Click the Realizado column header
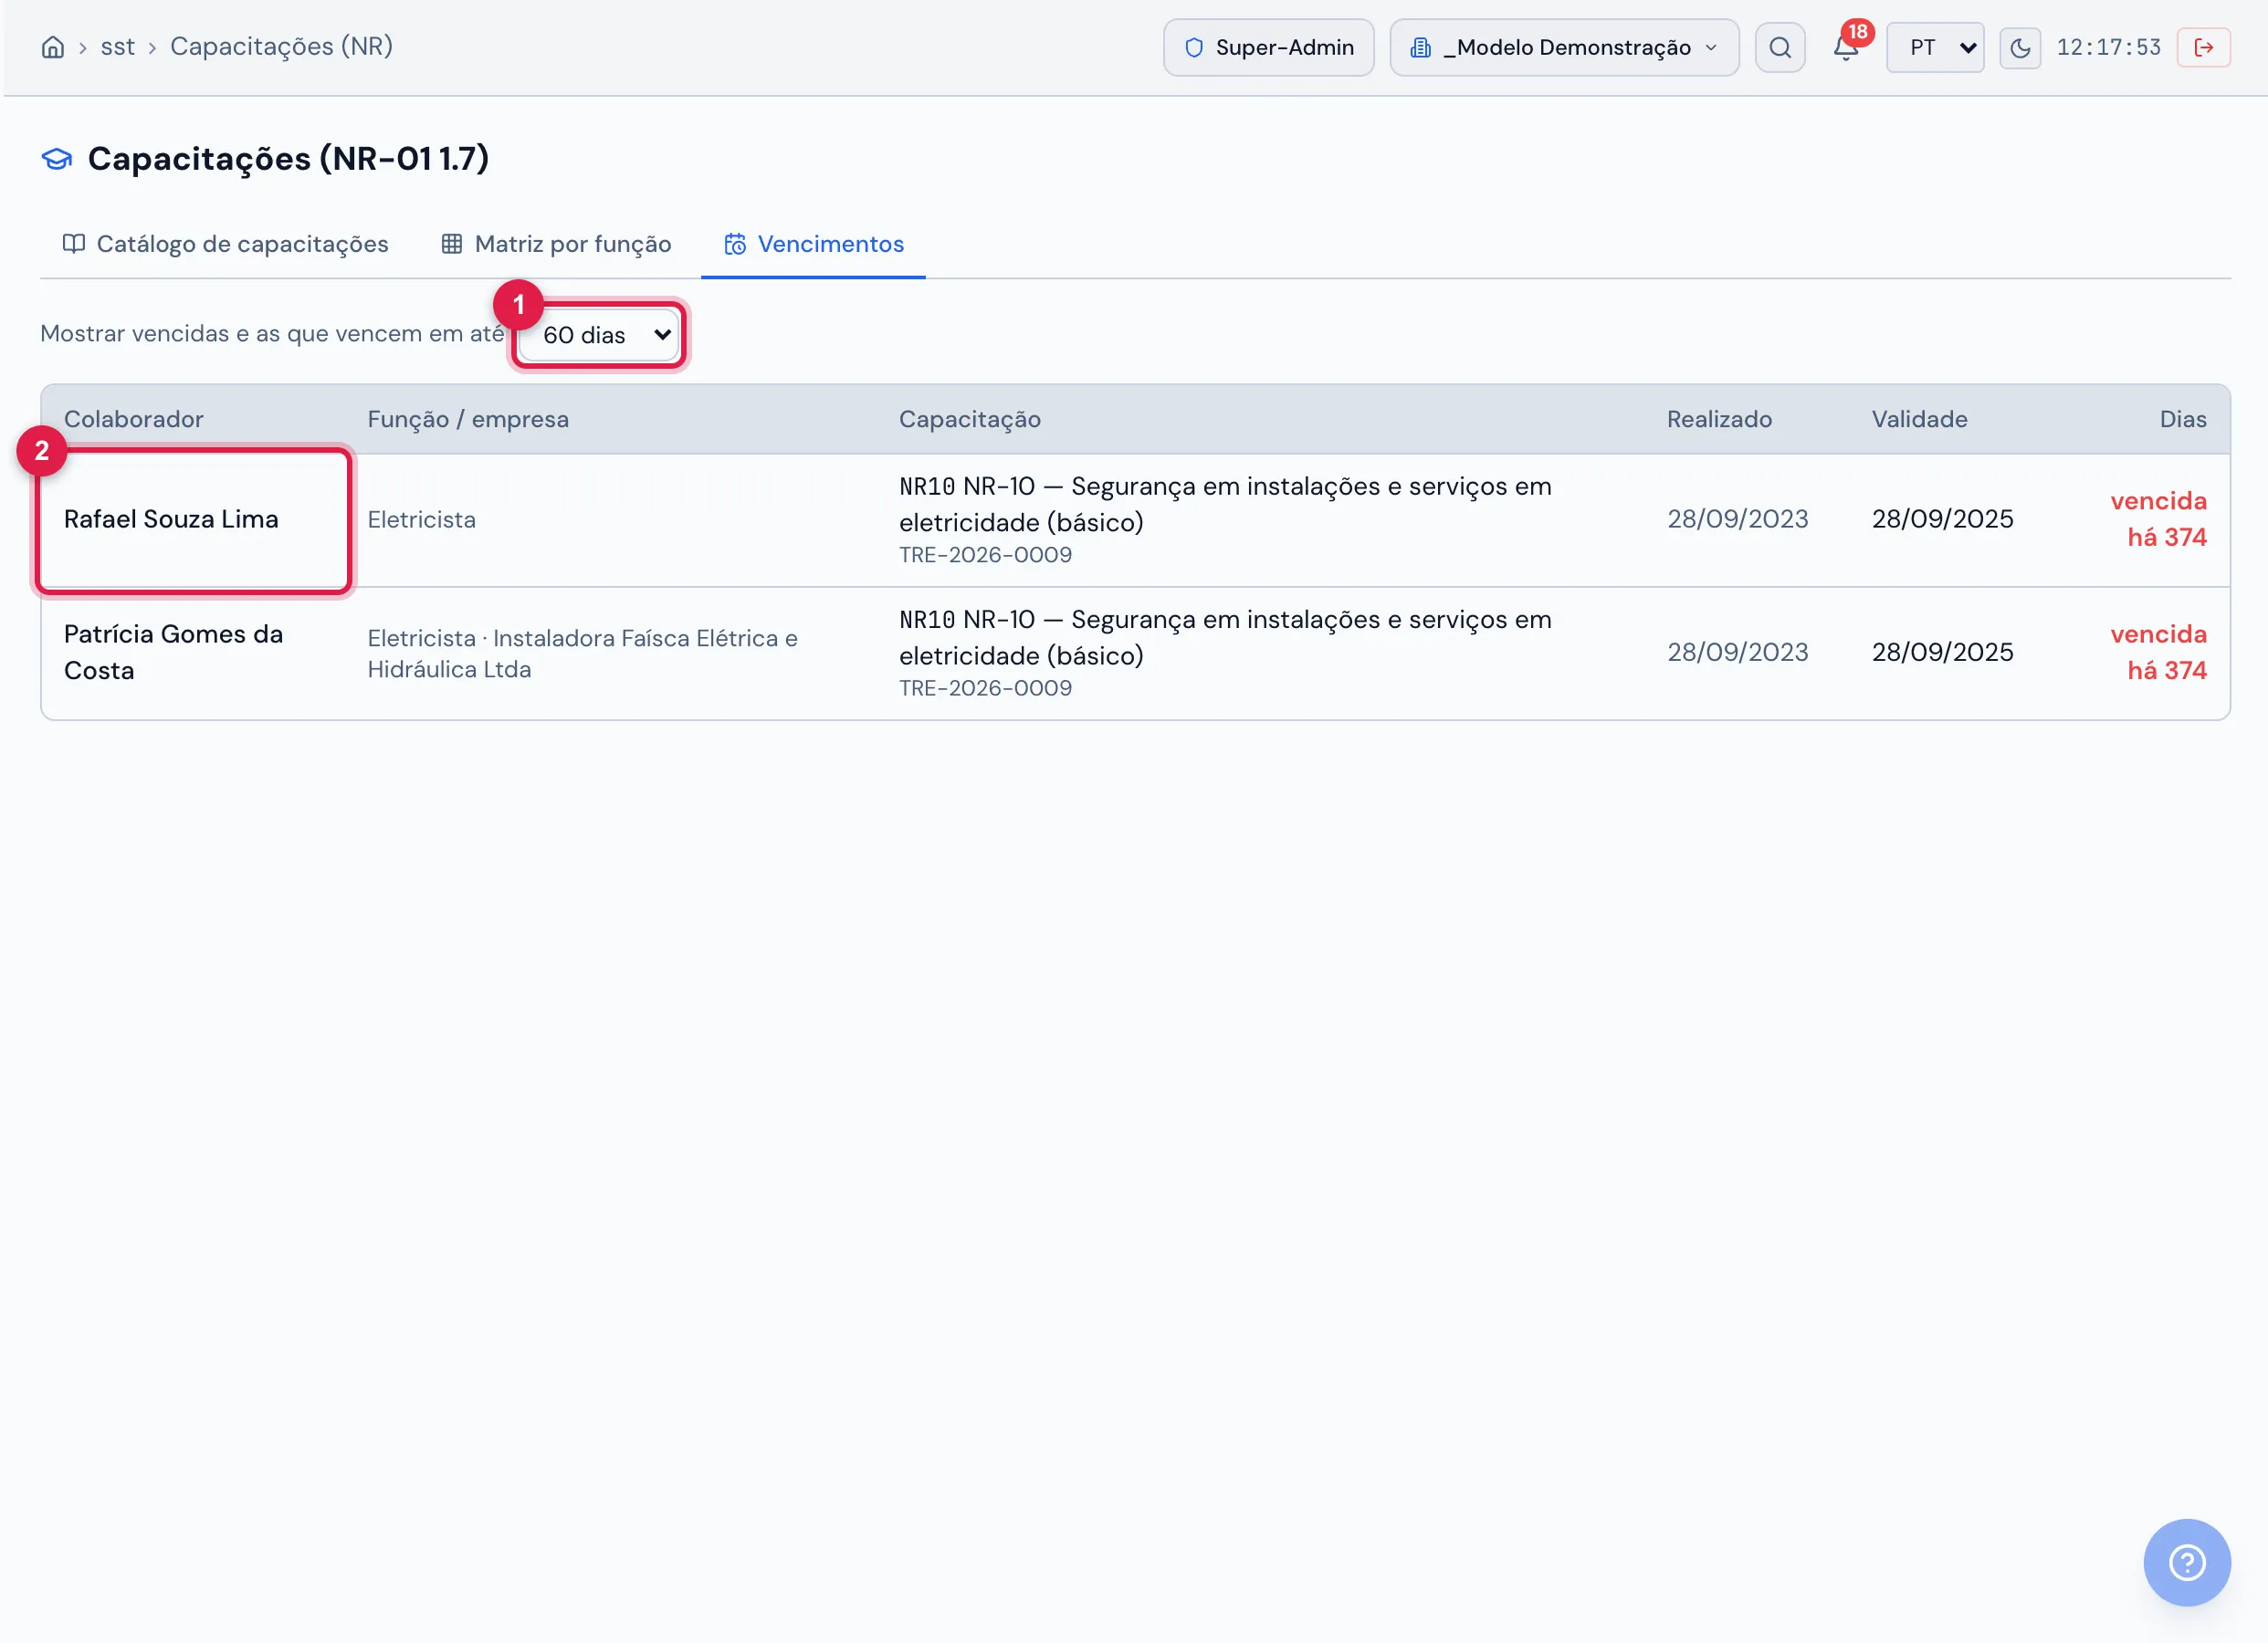 click(x=1719, y=419)
